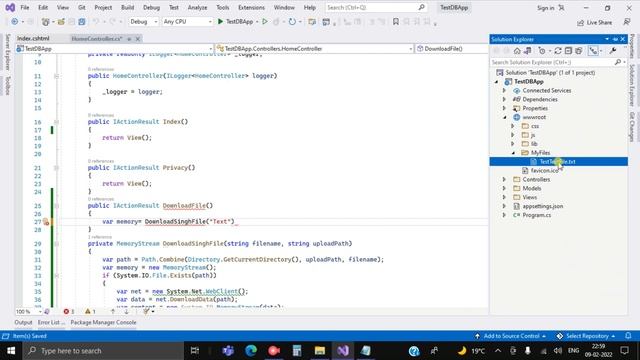This screenshot has height=360, width=640.
Task: Toggle auto-hide pin on Solution Explorer panel
Action: 615,39
